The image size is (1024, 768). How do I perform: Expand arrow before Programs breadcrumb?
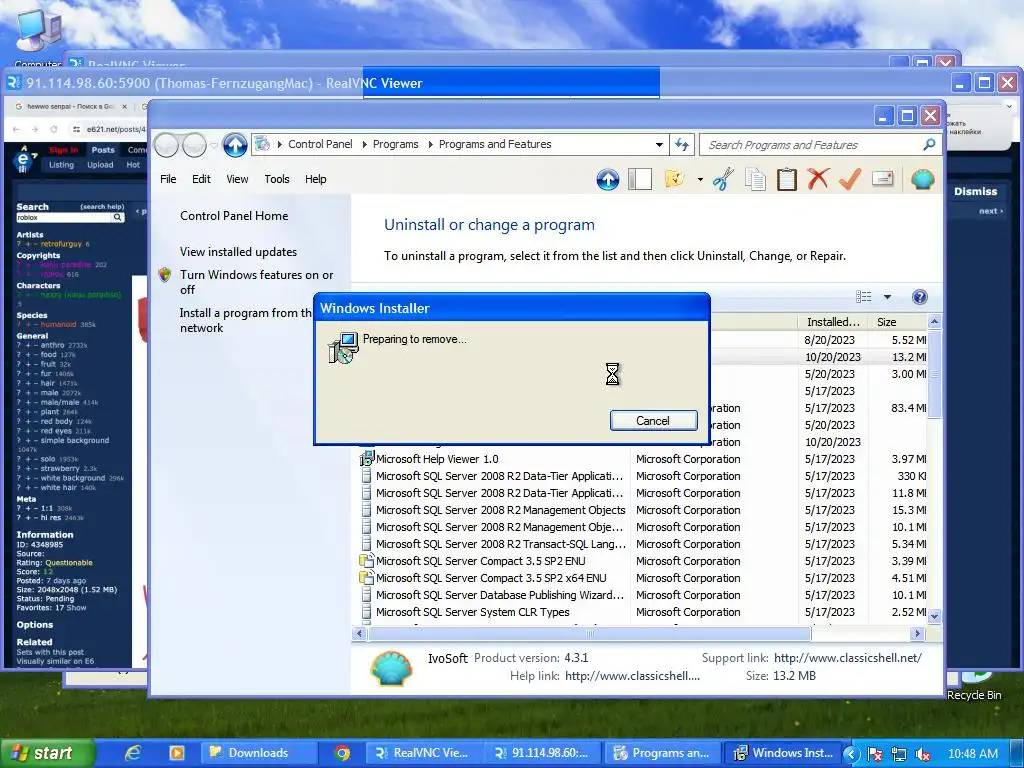tap(364, 144)
